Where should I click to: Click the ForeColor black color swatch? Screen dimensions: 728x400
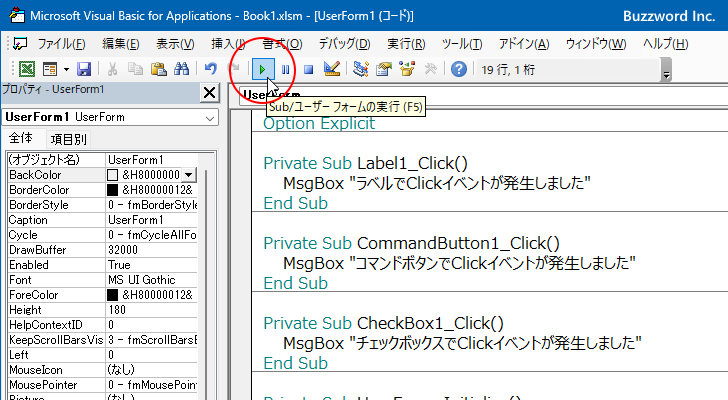[112, 295]
